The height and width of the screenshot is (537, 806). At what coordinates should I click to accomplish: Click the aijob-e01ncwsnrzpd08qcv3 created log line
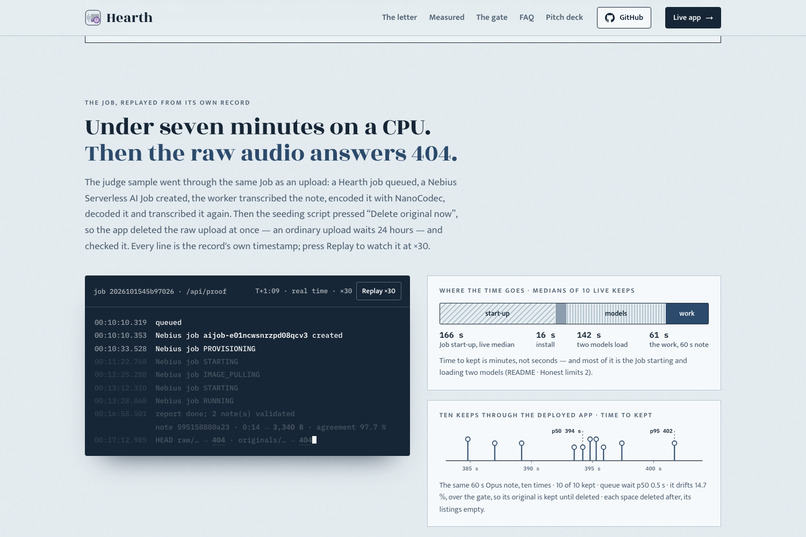tap(218, 335)
